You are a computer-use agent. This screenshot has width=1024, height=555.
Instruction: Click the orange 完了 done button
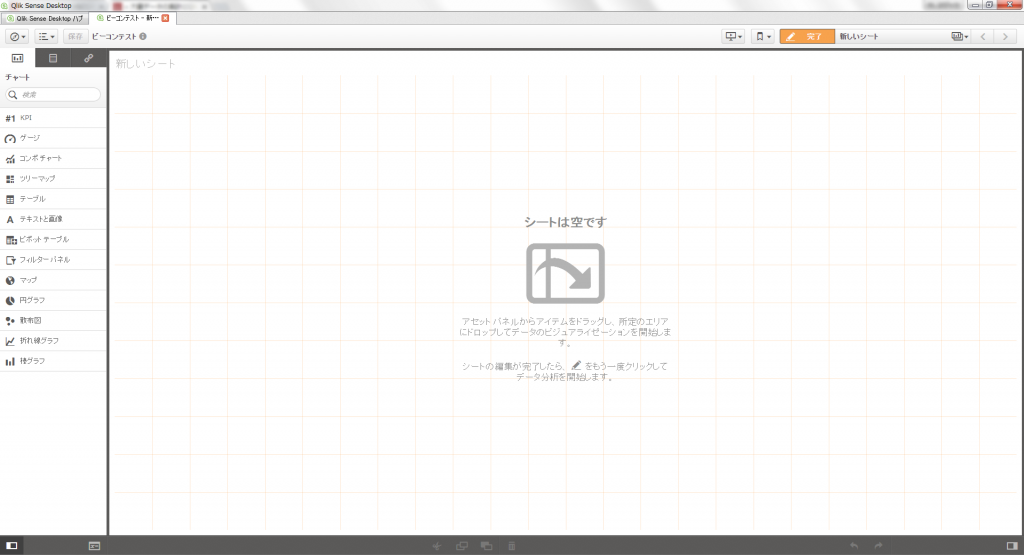tap(806, 37)
